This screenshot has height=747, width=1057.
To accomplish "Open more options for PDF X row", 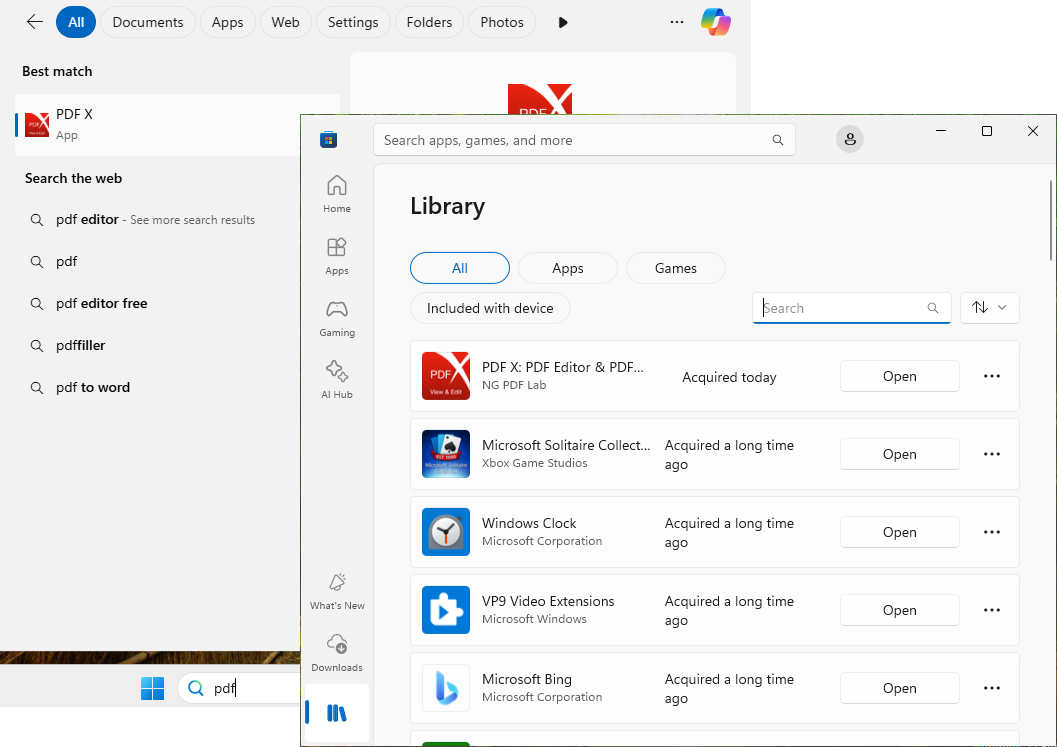I will point(991,376).
